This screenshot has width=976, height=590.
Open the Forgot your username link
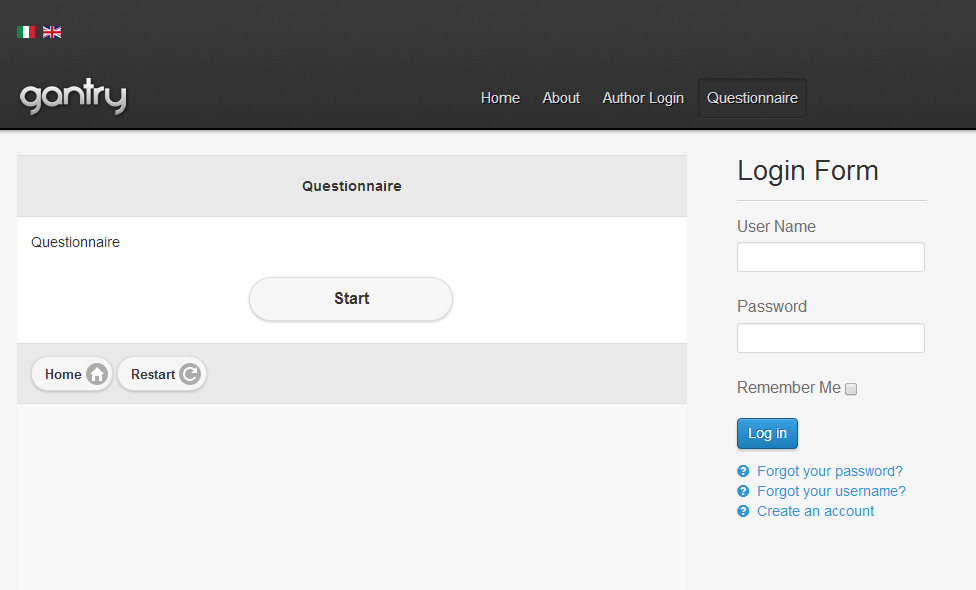[831, 491]
